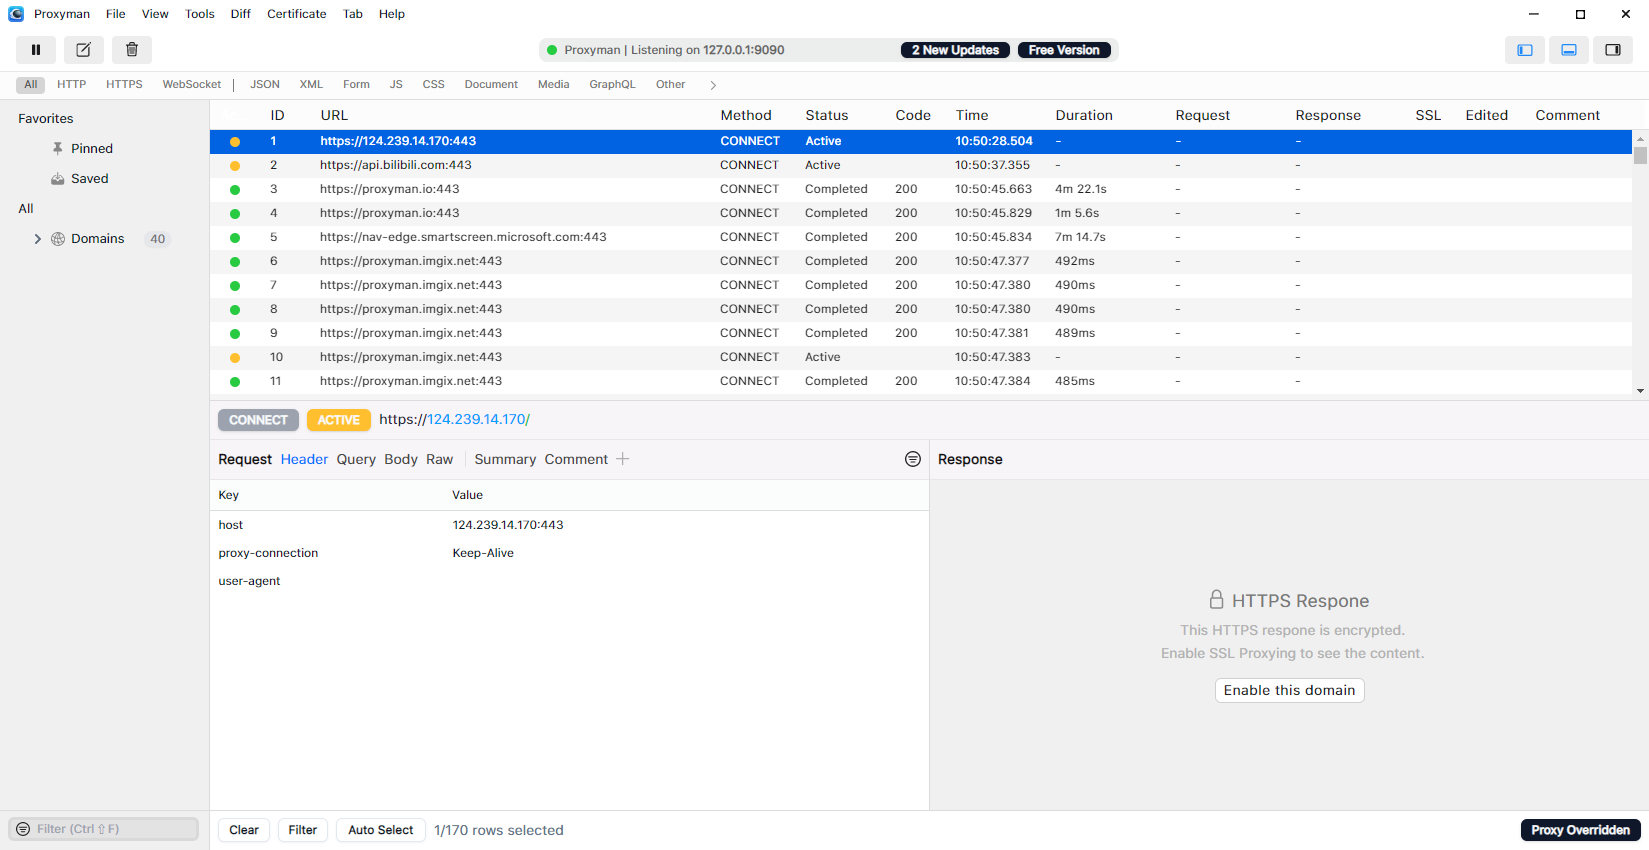Sort by Duration column header
The width and height of the screenshot is (1649, 850).
click(1084, 115)
